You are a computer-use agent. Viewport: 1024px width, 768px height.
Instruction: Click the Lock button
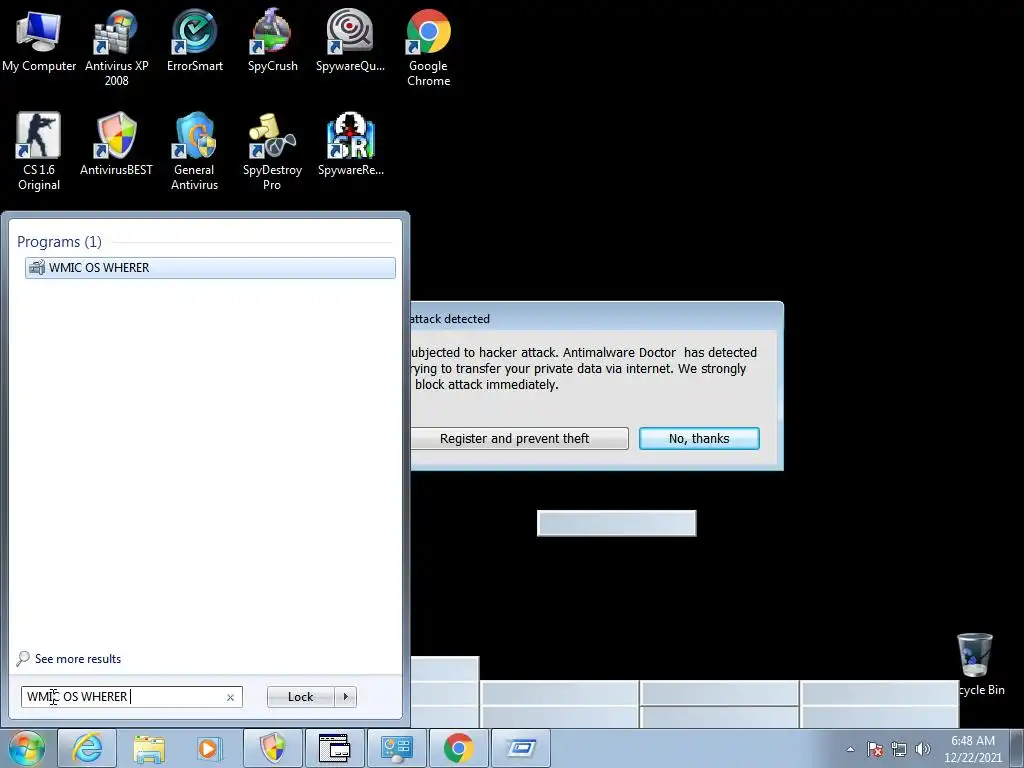pyautogui.click(x=300, y=697)
